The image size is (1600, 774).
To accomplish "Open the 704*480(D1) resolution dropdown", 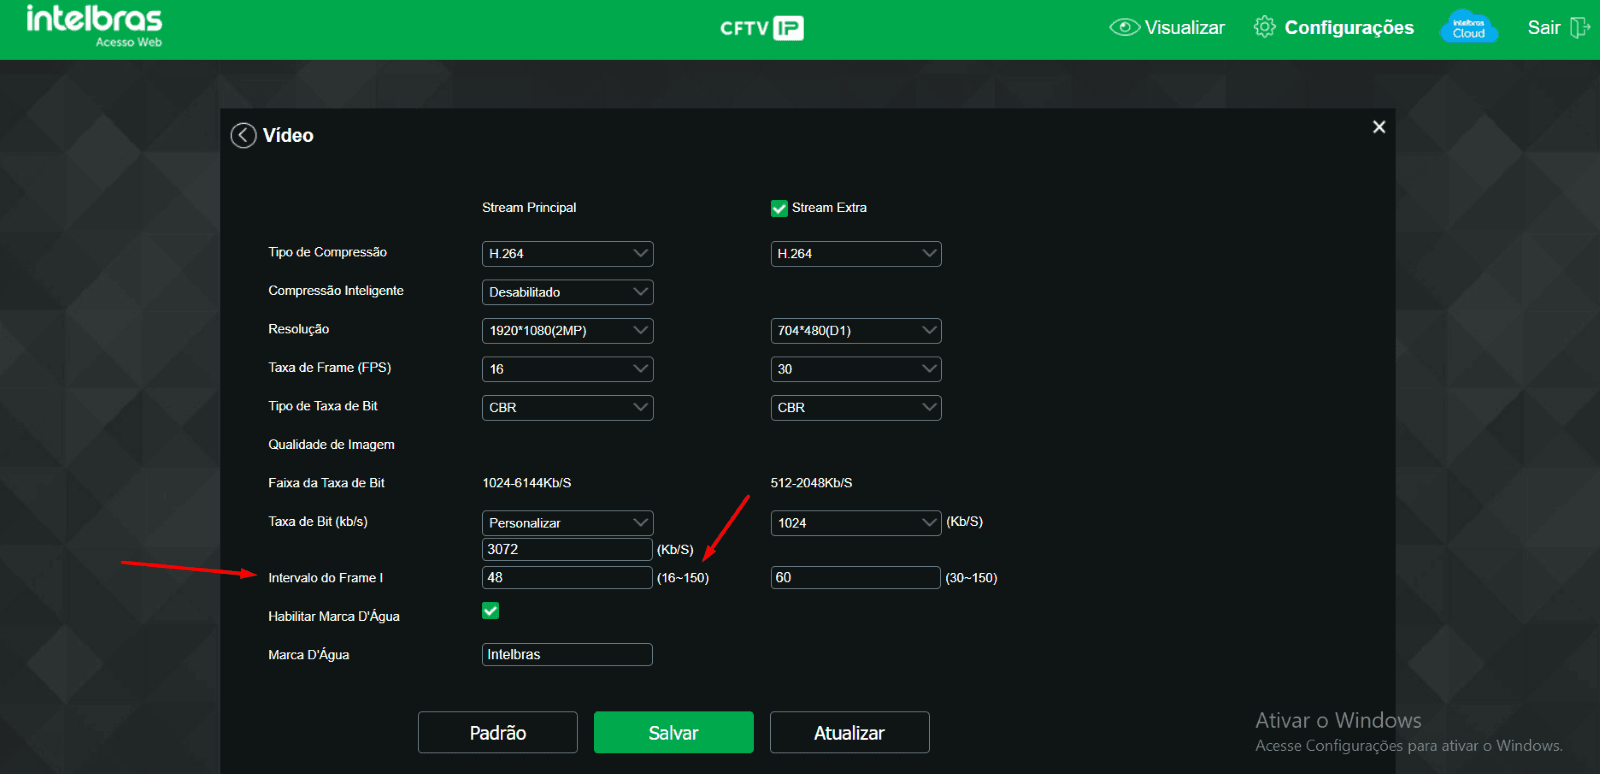I will coord(856,331).
